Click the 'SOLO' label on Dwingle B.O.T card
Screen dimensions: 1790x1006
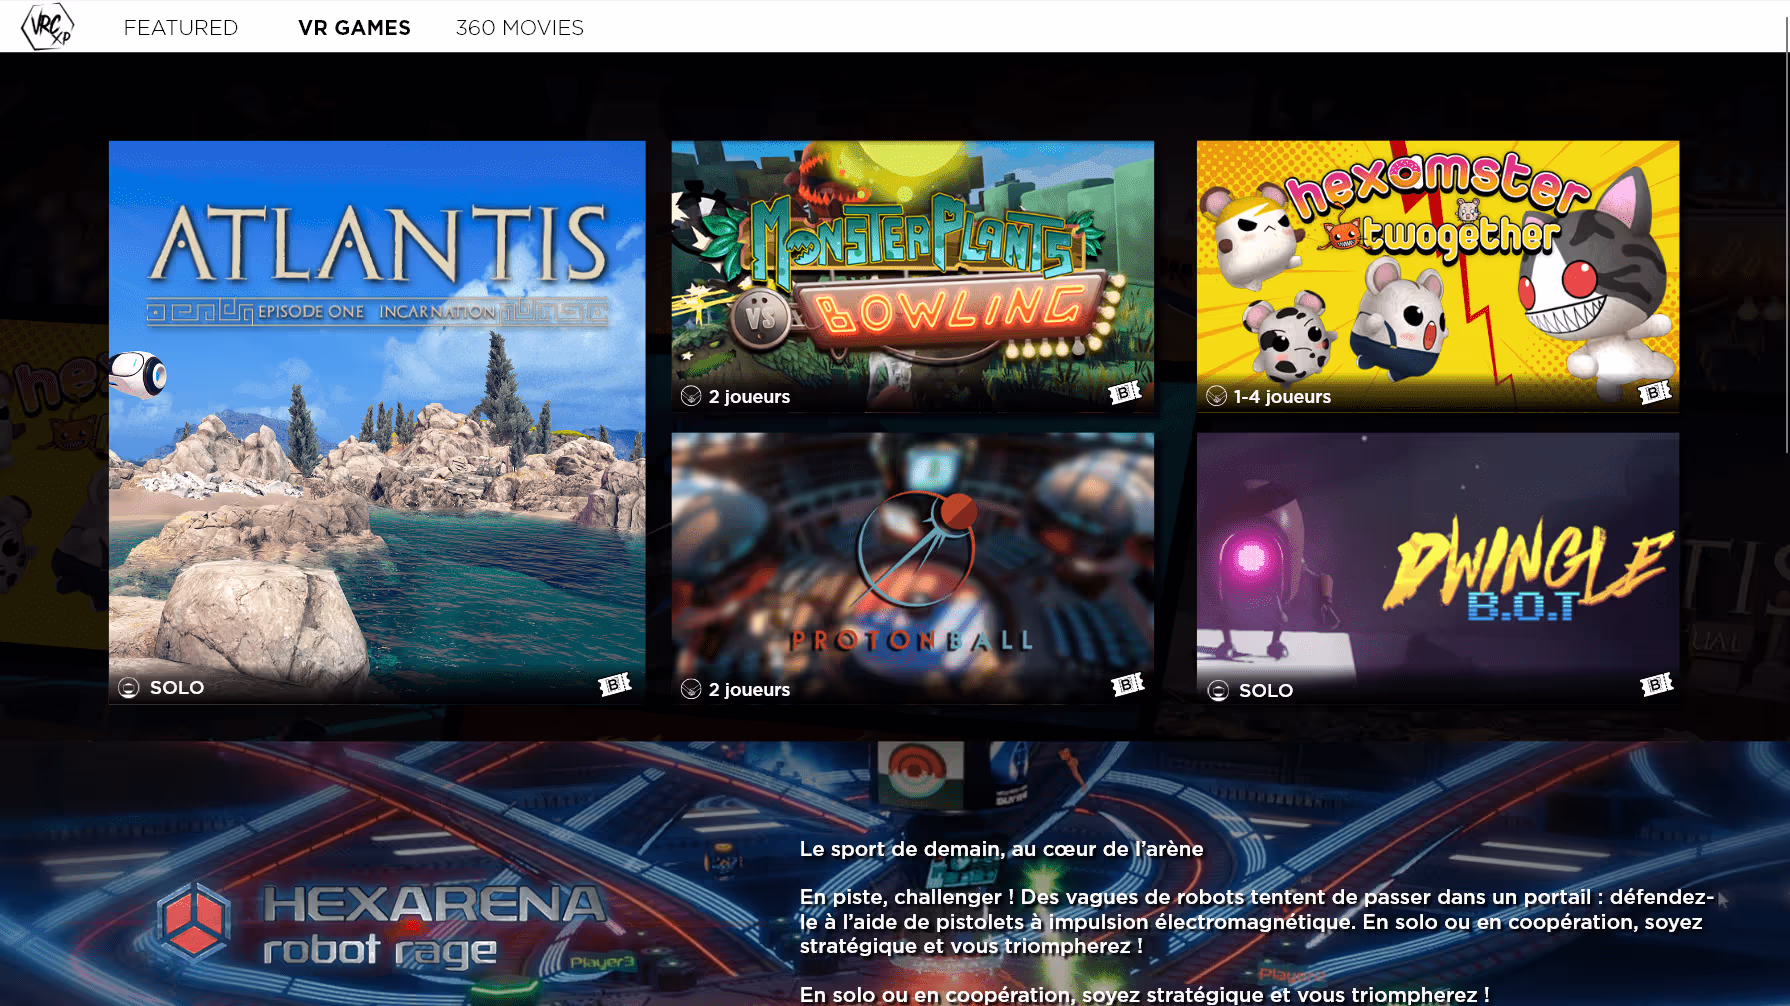pyautogui.click(x=1266, y=691)
